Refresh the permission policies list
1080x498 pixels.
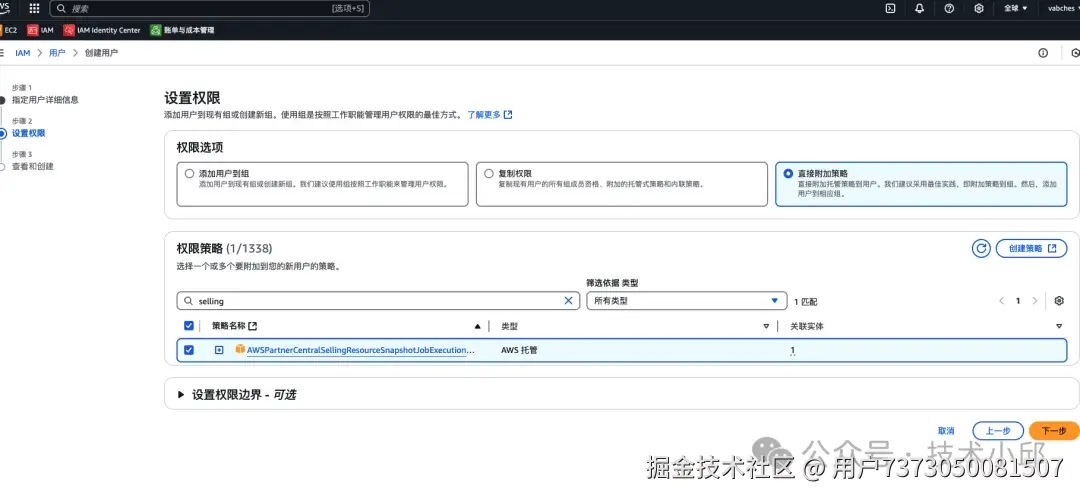tap(981, 249)
